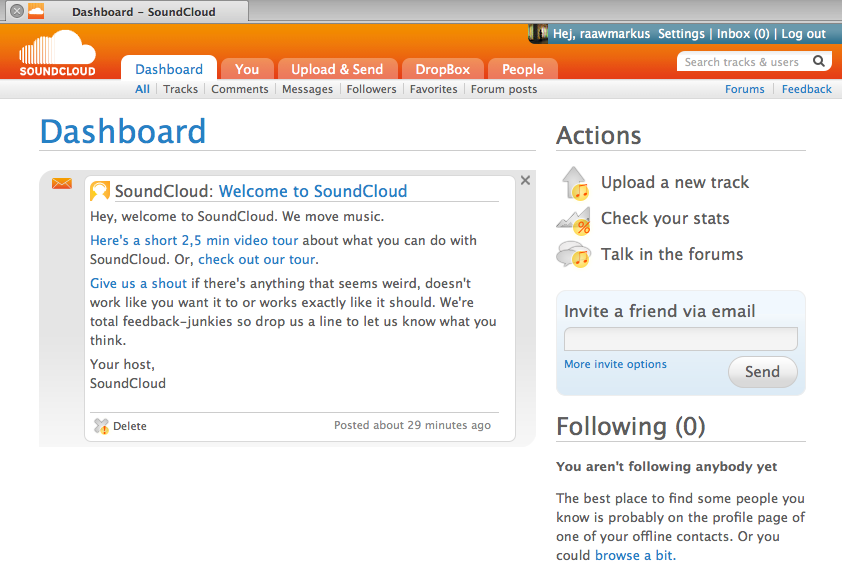Click the Dashboard page heading
842x569 pixels.
(x=123, y=132)
